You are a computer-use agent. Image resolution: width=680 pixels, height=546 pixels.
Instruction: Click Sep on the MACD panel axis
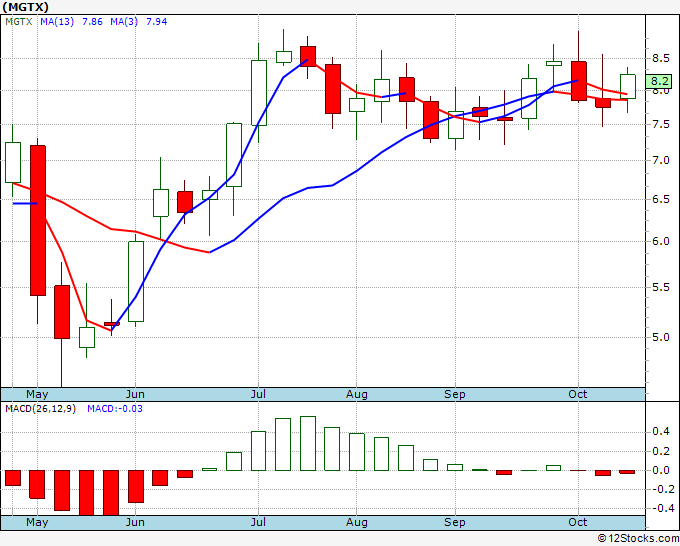(454, 522)
